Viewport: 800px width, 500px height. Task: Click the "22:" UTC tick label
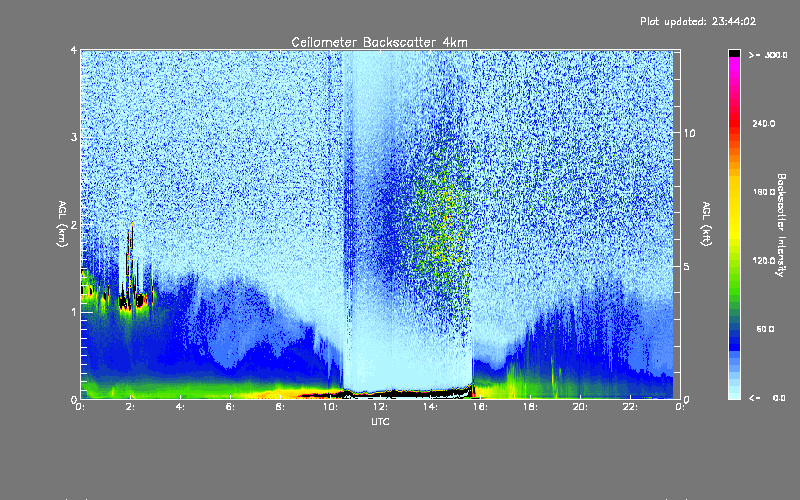click(630, 407)
